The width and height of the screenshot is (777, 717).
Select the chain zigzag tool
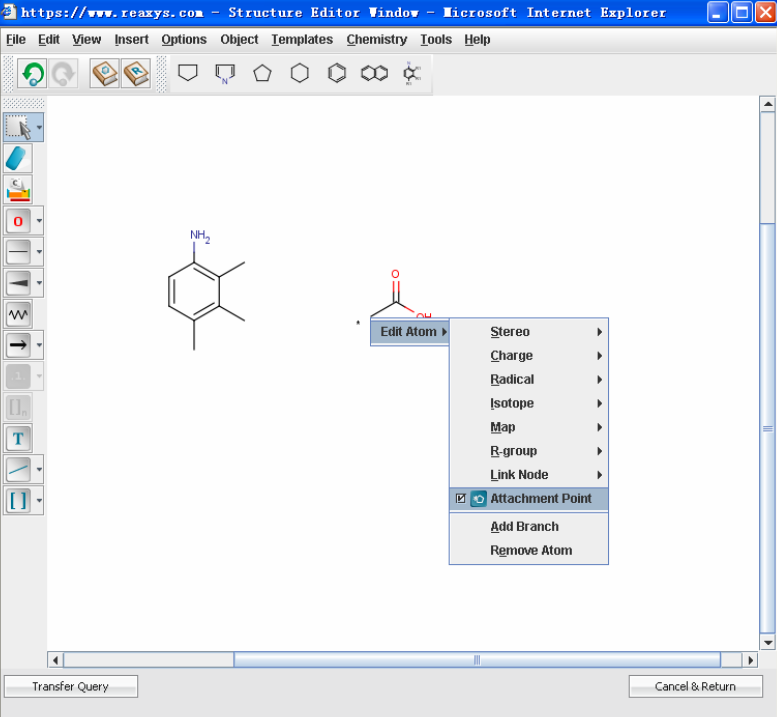pyautogui.click(x=18, y=314)
